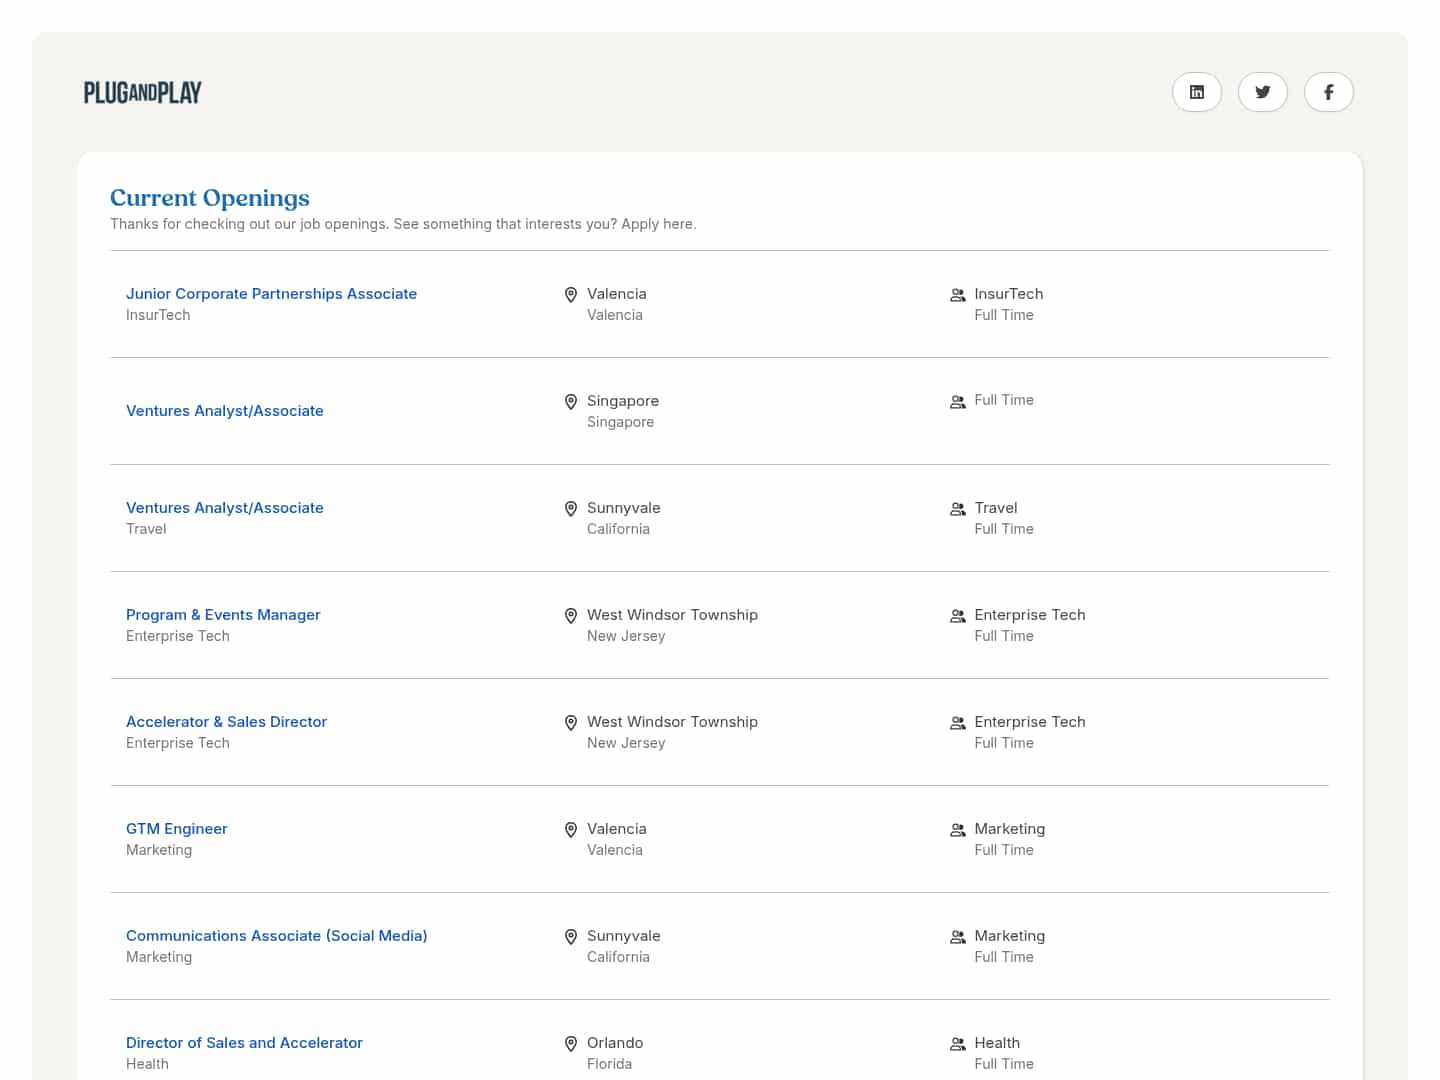Click location pin in Program & Events Manager row
The height and width of the screenshot is (1080, 1440).
pos(571,616)
